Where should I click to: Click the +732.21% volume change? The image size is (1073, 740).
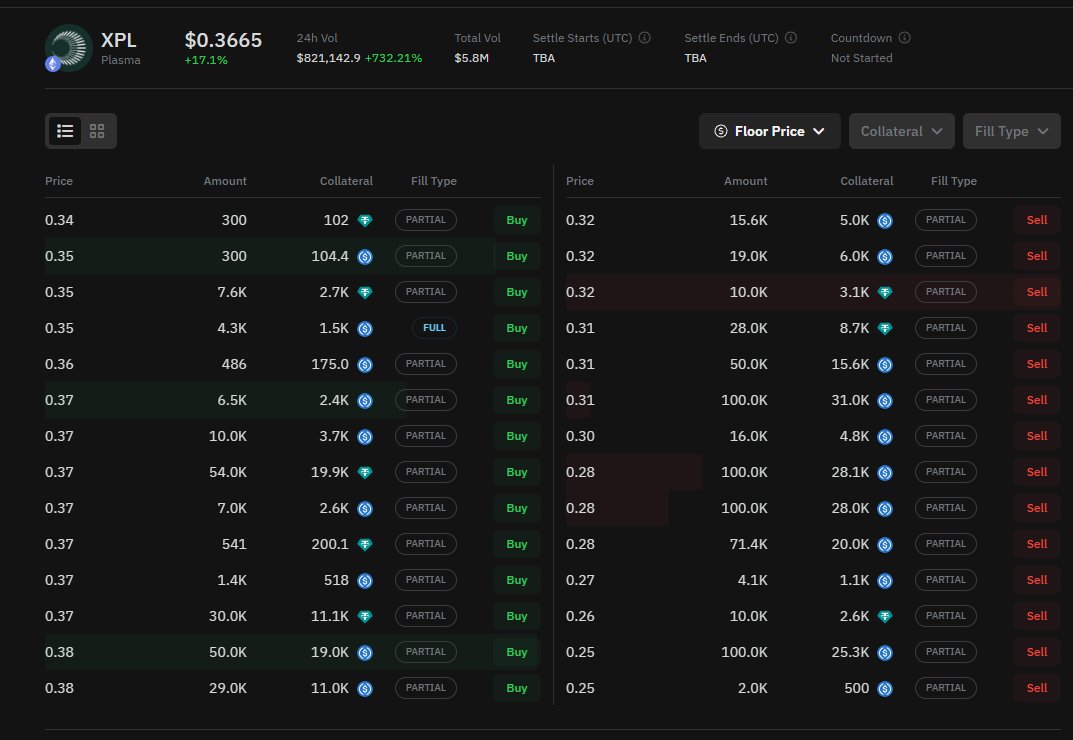pos(393,58)
